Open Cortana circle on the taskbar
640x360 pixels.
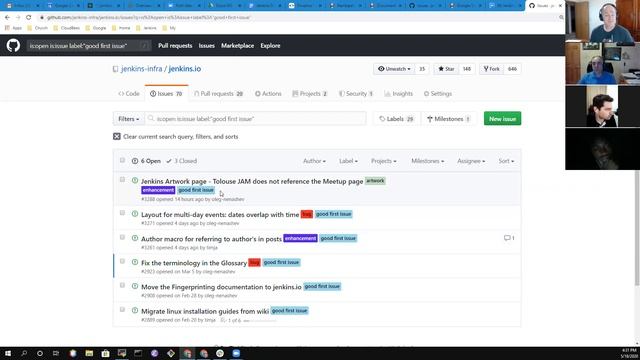(x=40, y=353)
